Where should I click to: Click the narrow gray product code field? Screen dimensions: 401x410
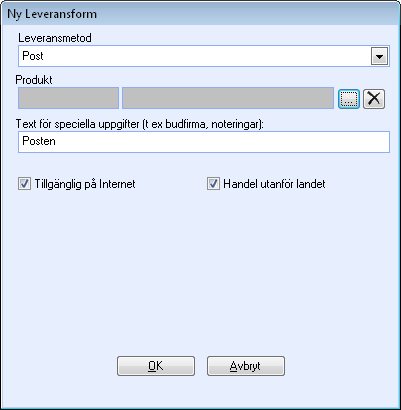tap(68, 98)
